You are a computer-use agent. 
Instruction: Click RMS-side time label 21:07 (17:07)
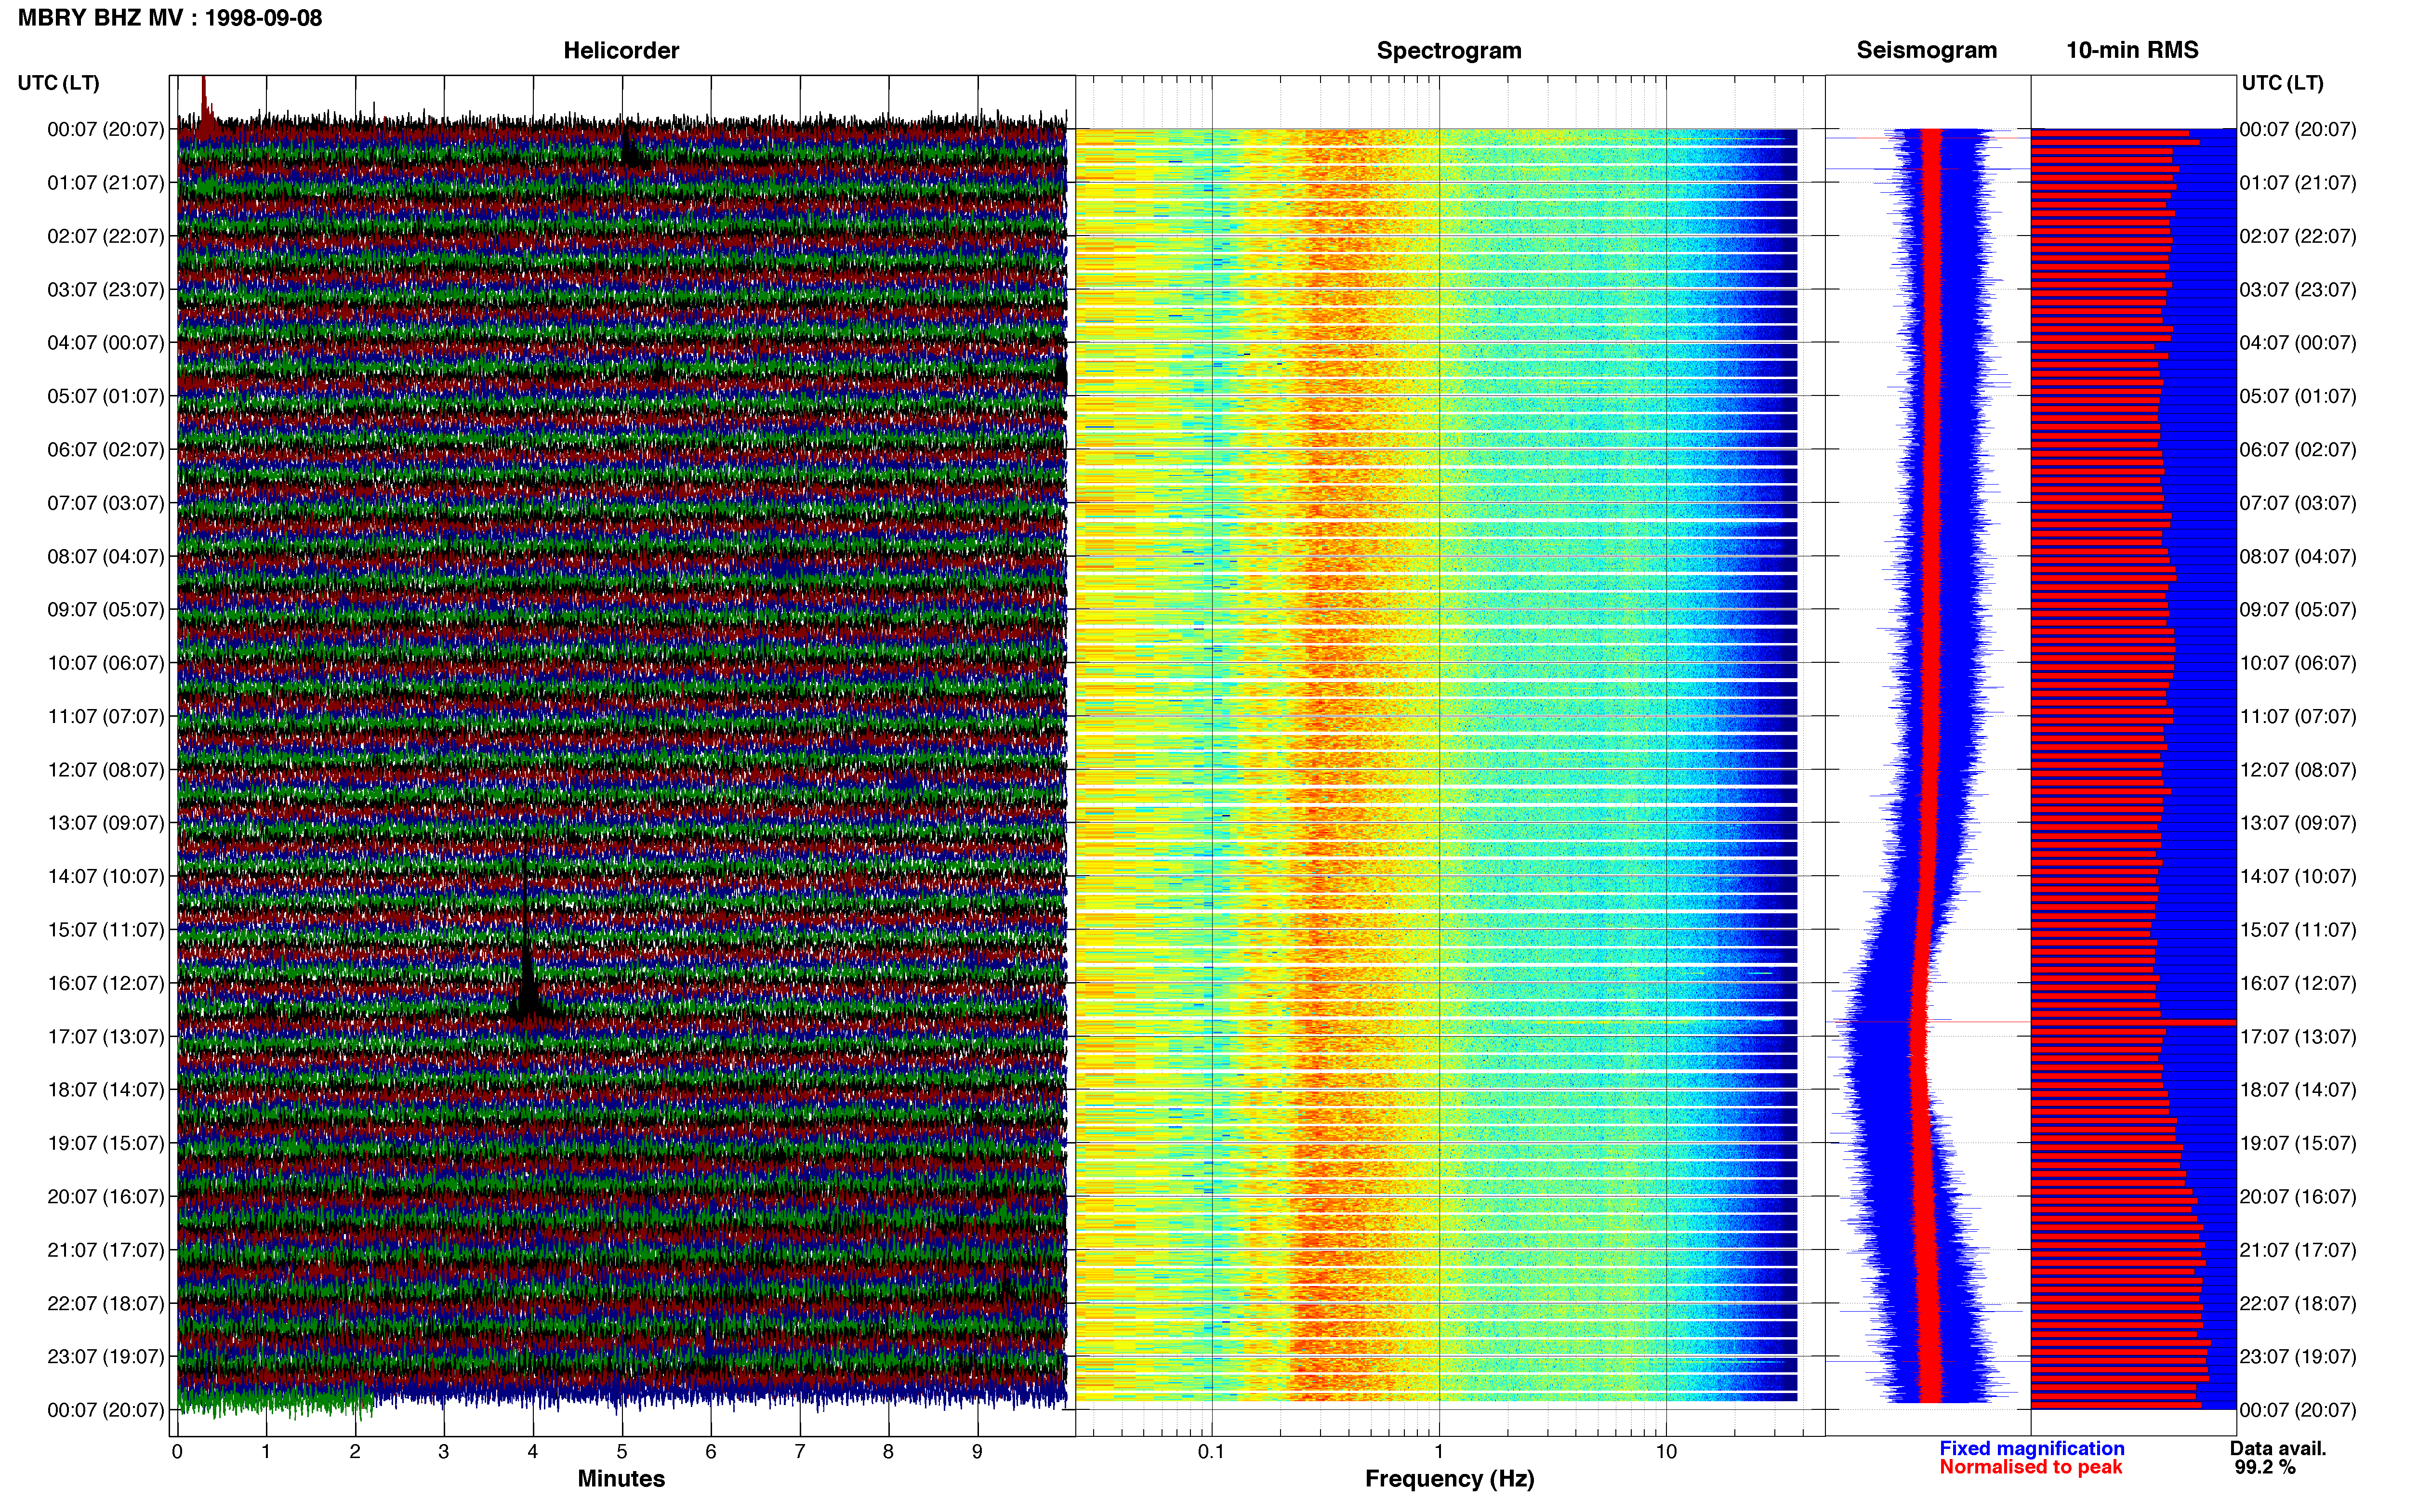pyautogui.click(x=2298, y=1250)
